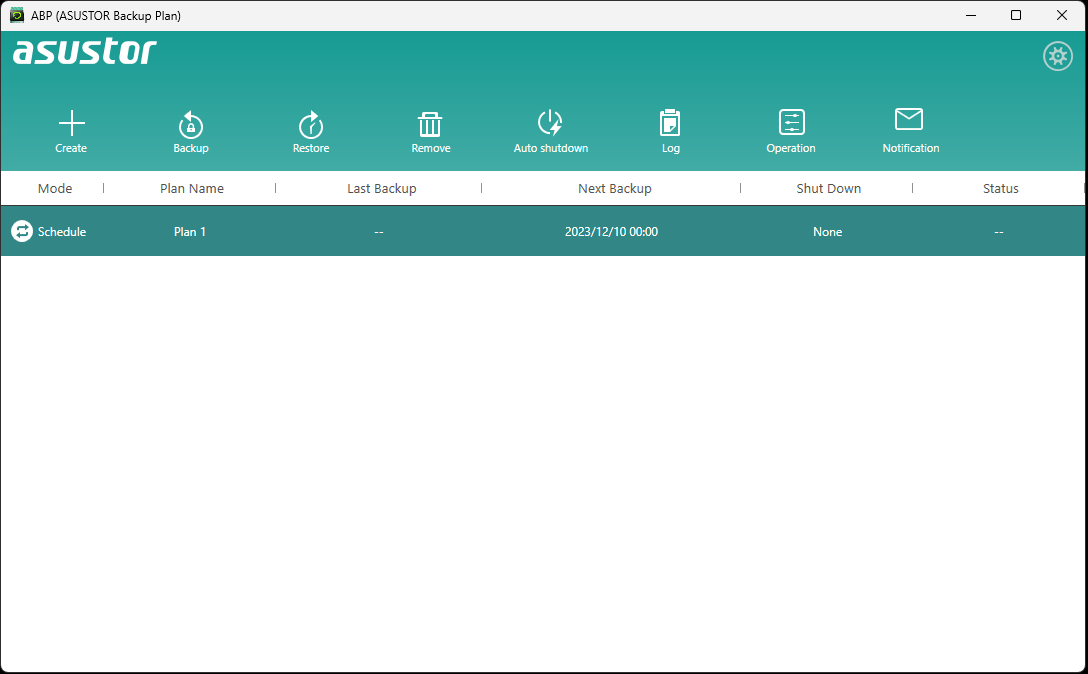Open settings via the gear icon
1088x674 pixels.
point(1057,56)
